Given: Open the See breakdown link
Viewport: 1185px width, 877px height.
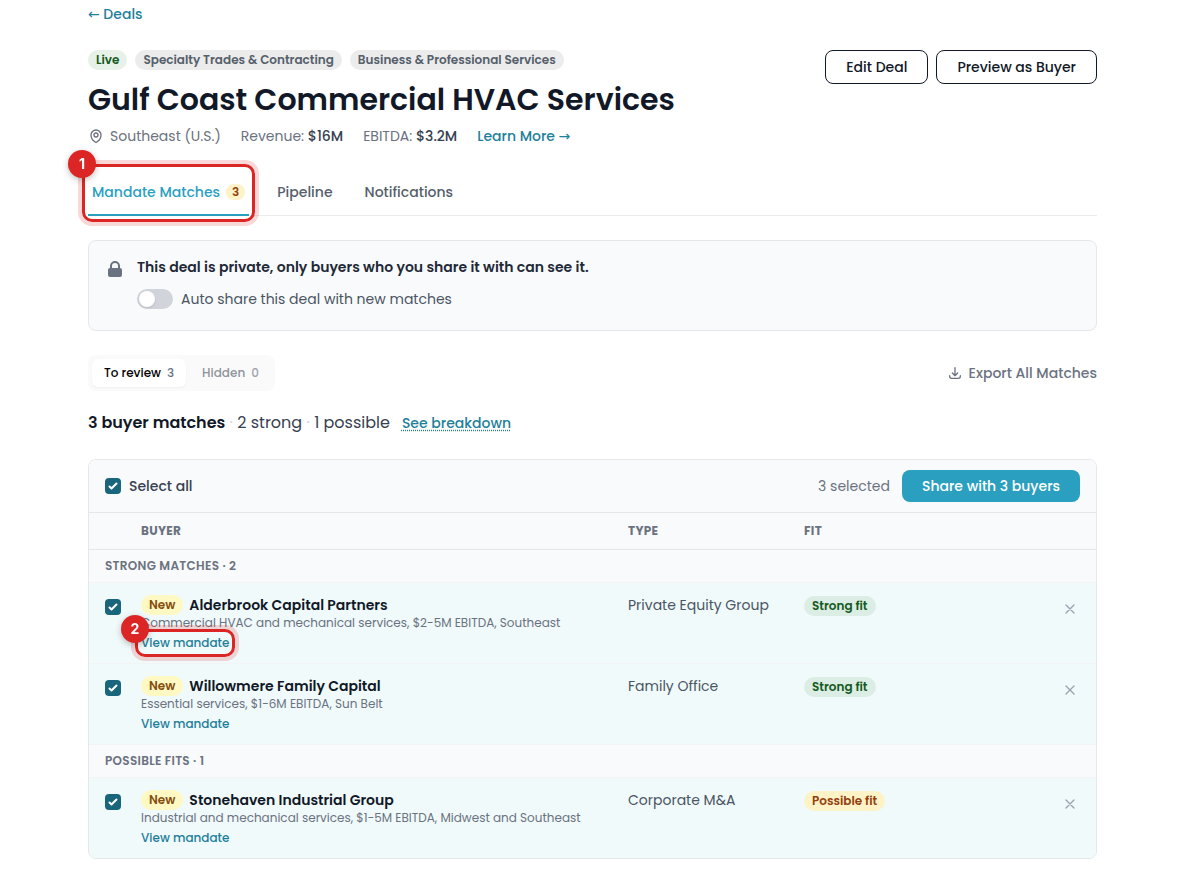Looking at the screenshot, I should 456,423.
